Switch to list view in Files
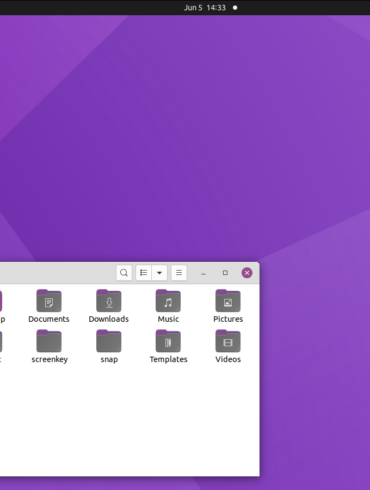 (x=144, y=273)
